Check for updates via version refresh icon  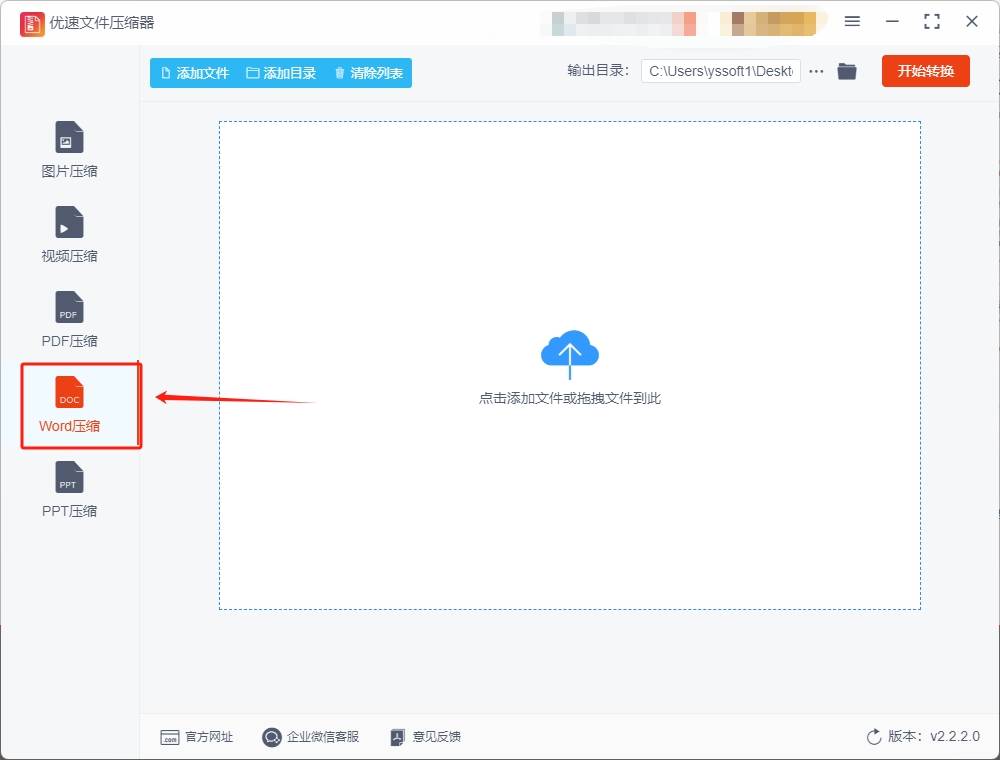[874, 737]
